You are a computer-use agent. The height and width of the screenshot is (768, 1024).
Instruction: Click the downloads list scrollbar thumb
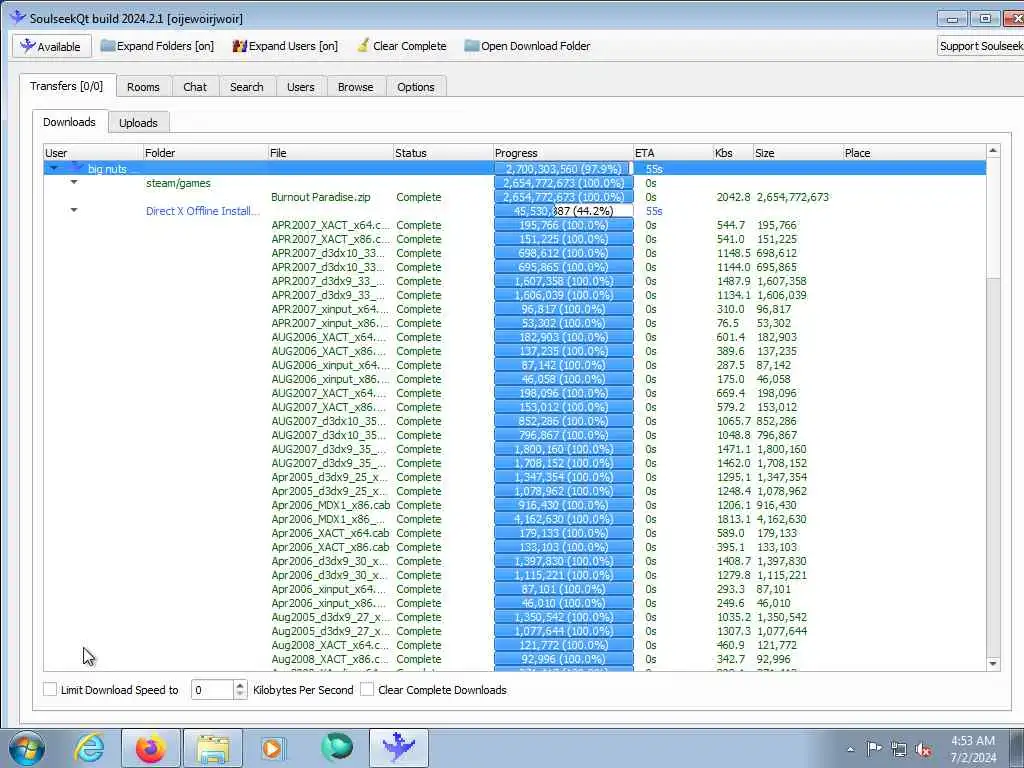[993, 217]
